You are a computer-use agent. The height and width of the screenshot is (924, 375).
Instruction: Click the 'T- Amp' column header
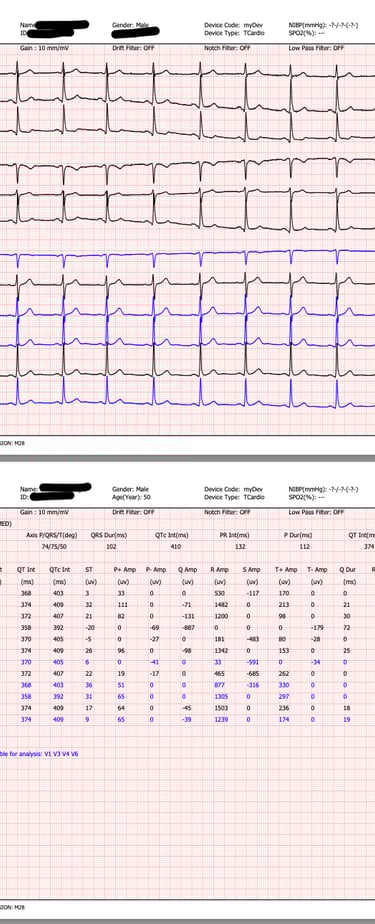coord(316,570)
